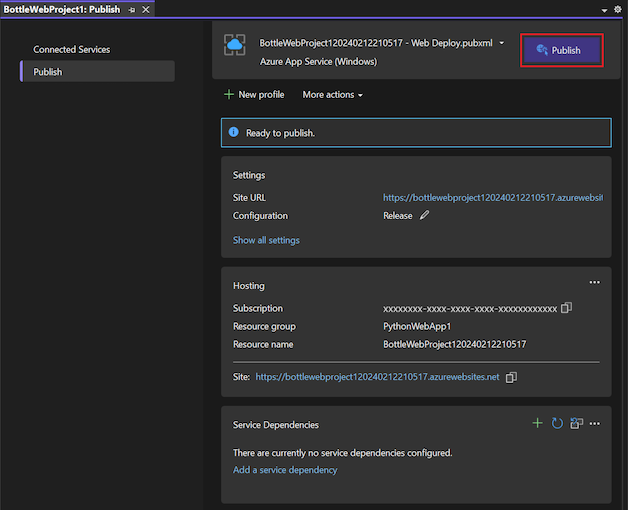628x510 pixels.
Task: Open the Hosting more options ellipsis
Action: tap(595, 282)
